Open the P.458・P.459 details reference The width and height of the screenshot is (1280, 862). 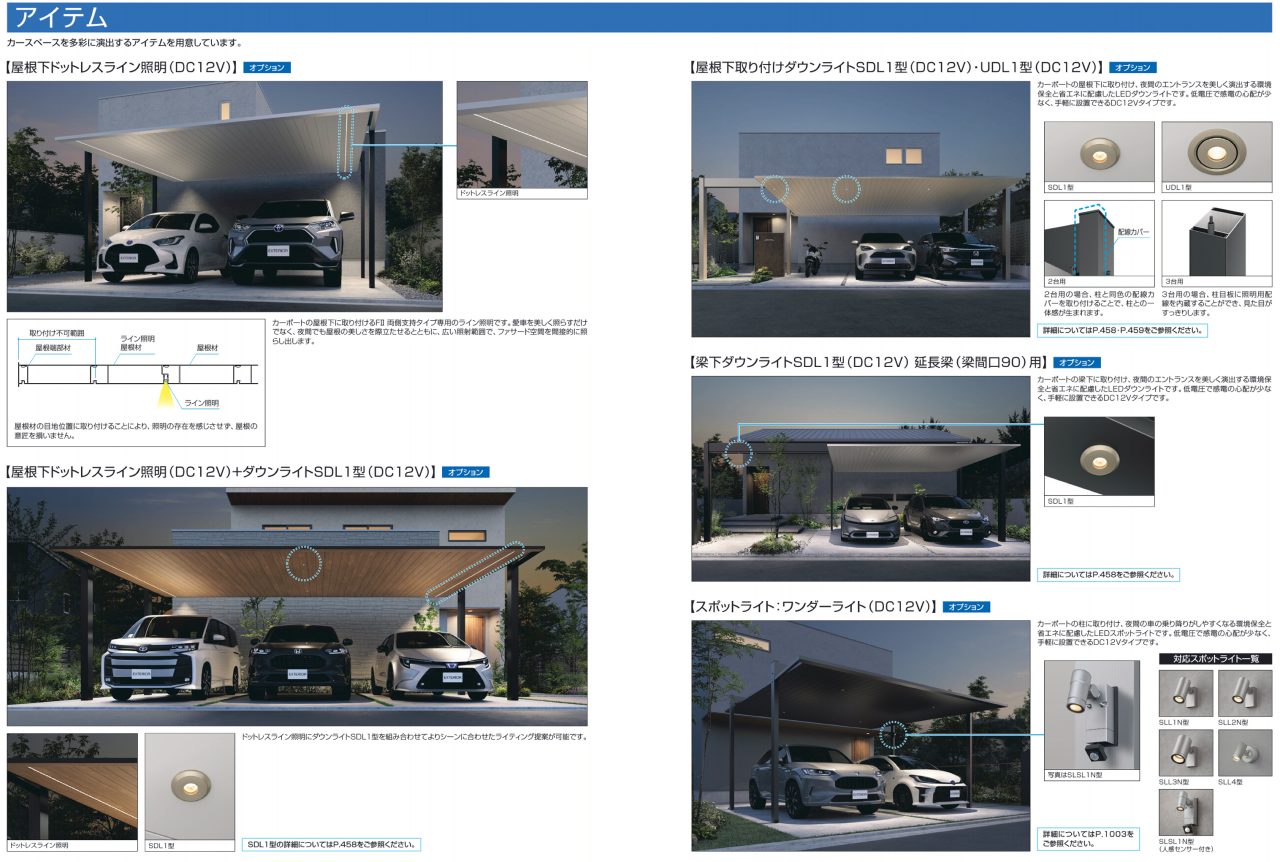click(1122, 330)
